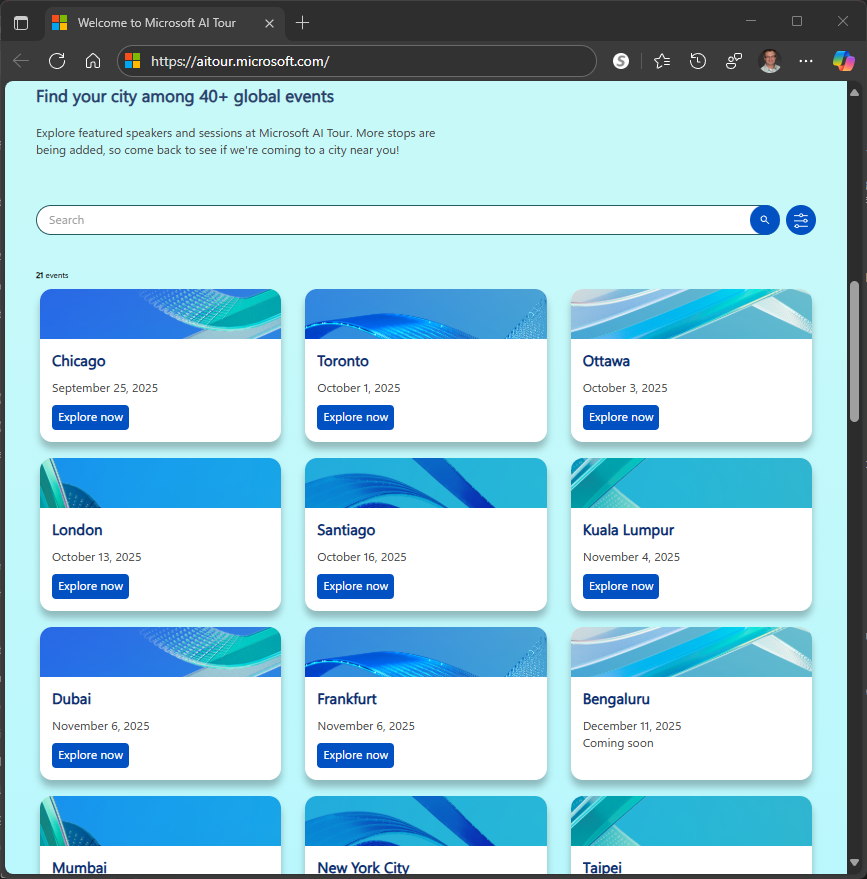
Task: Explore the Santiago event
Action: coord(355,586)
